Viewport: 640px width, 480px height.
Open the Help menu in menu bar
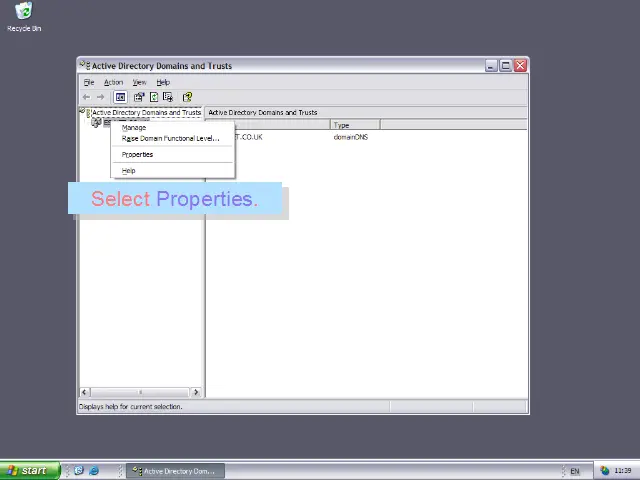163,82
